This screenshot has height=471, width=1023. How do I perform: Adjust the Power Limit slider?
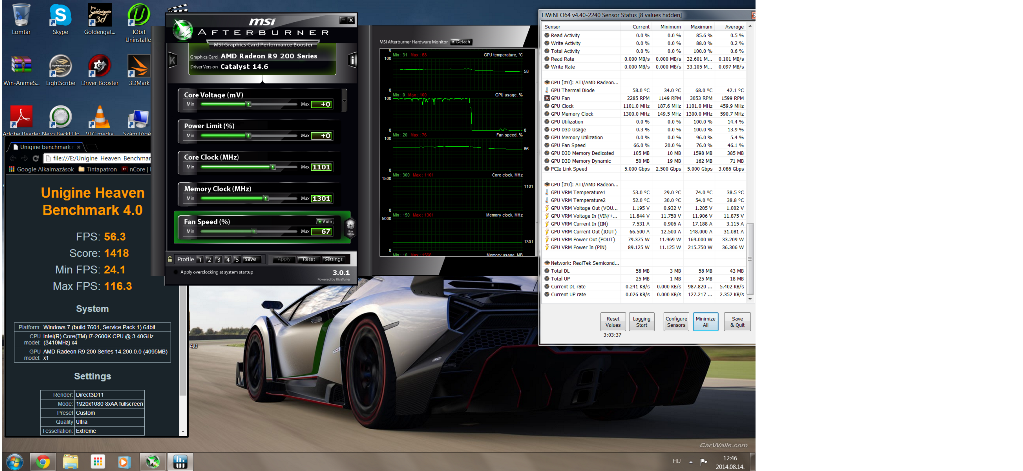(249, 136)
